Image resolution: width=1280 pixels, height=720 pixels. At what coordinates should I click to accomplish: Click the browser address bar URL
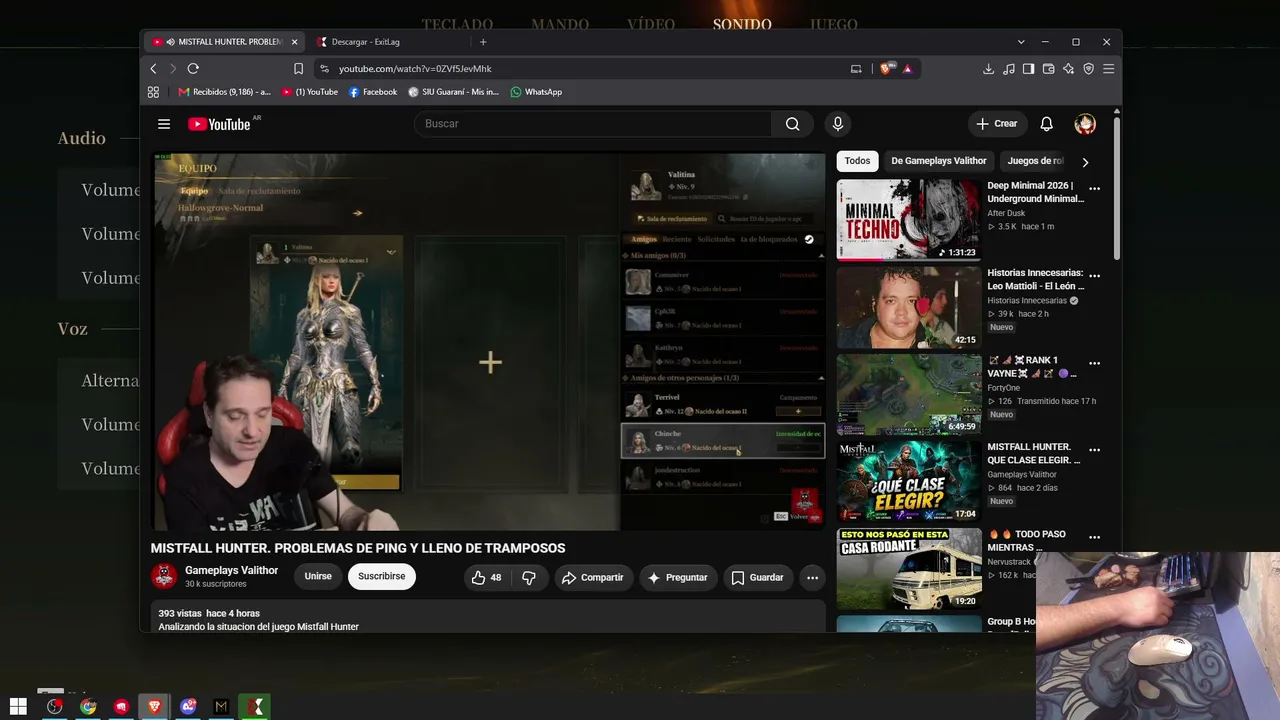[x=415, y=69]
